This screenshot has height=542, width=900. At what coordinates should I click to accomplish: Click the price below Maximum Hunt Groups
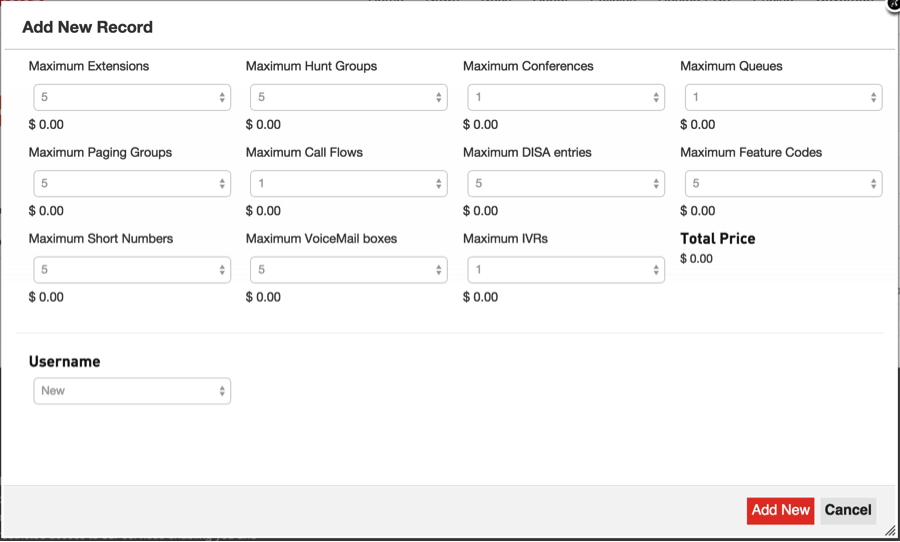(263, 125)
